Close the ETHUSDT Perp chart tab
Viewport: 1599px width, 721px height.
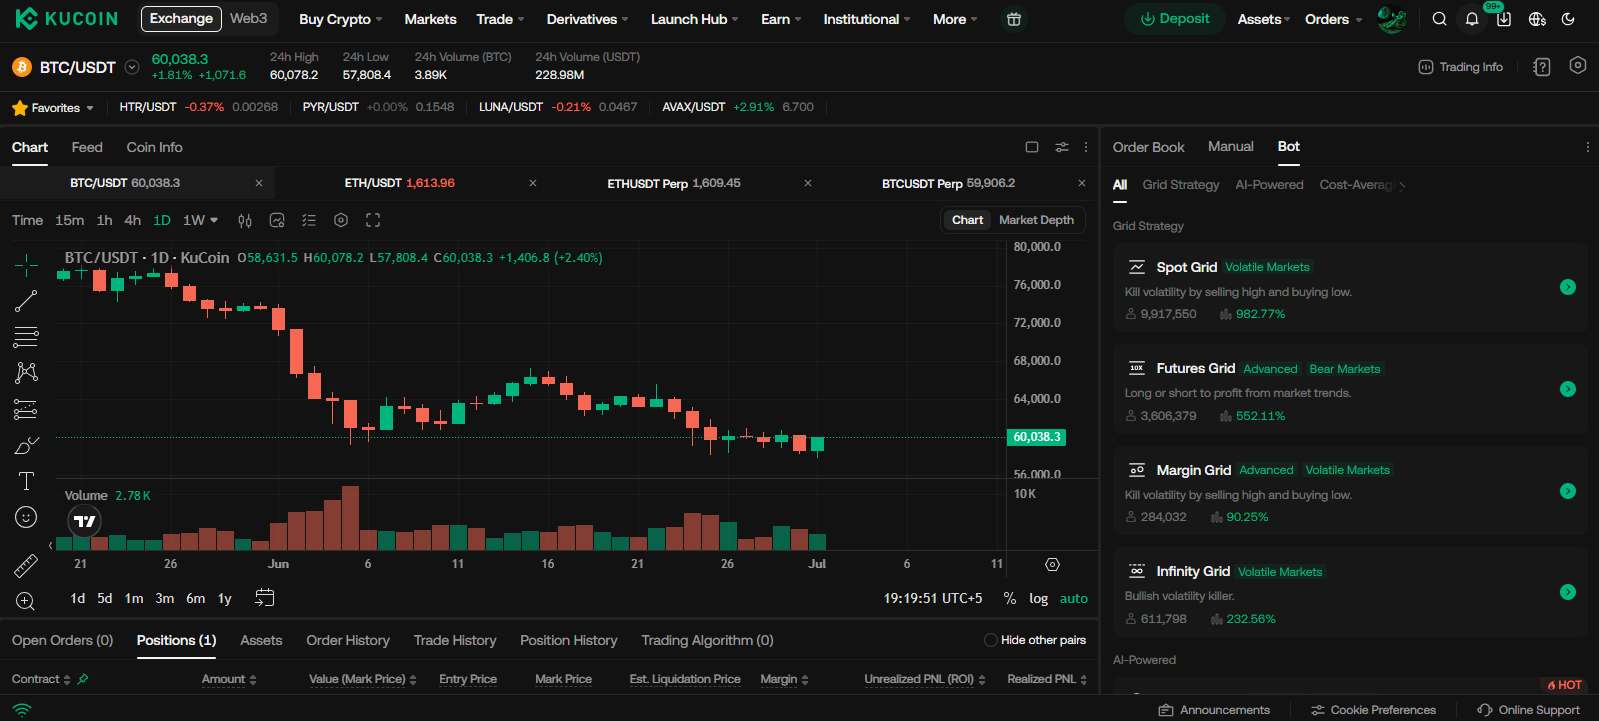point(807,183)
